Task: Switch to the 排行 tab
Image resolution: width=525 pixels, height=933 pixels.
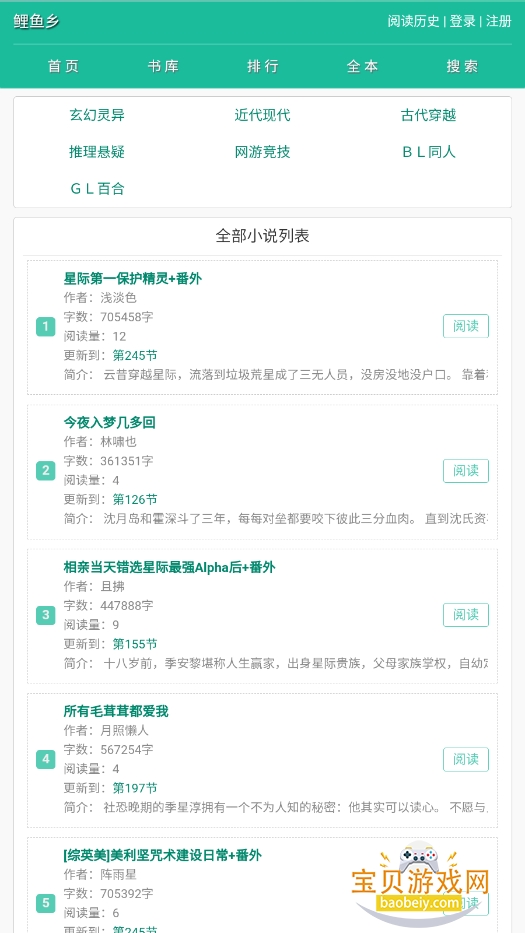Action: [x=262, y=66]
